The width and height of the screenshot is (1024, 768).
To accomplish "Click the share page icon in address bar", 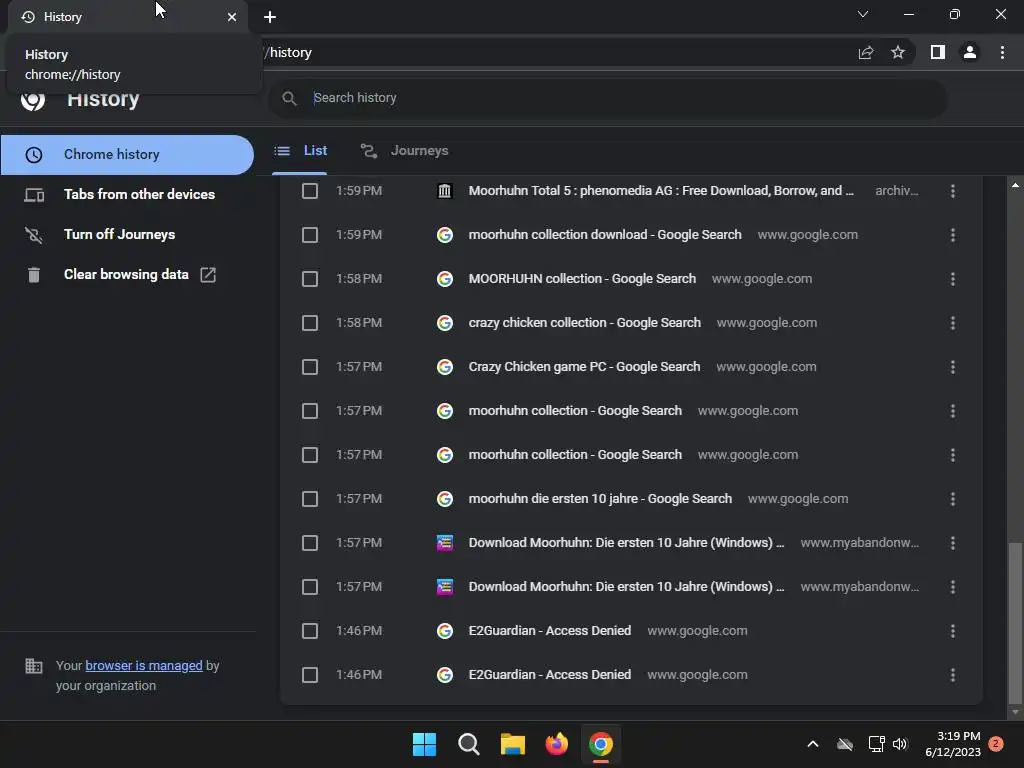I will pos(866,52).
